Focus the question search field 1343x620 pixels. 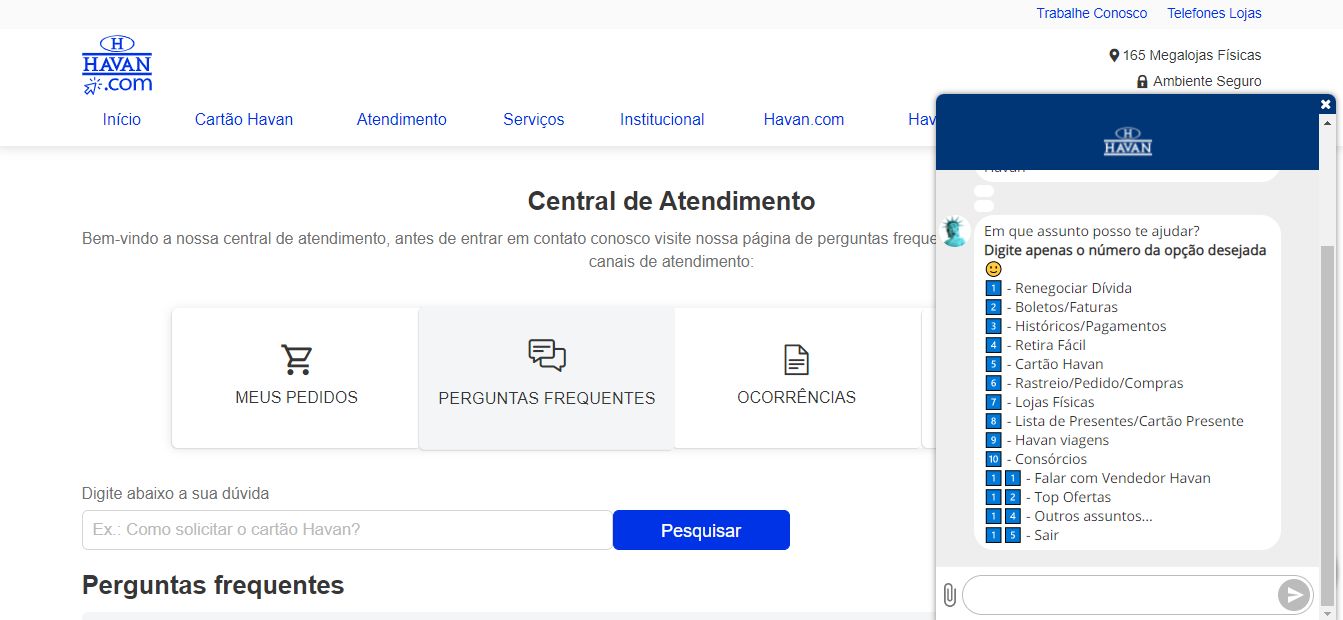click(347, 530)
